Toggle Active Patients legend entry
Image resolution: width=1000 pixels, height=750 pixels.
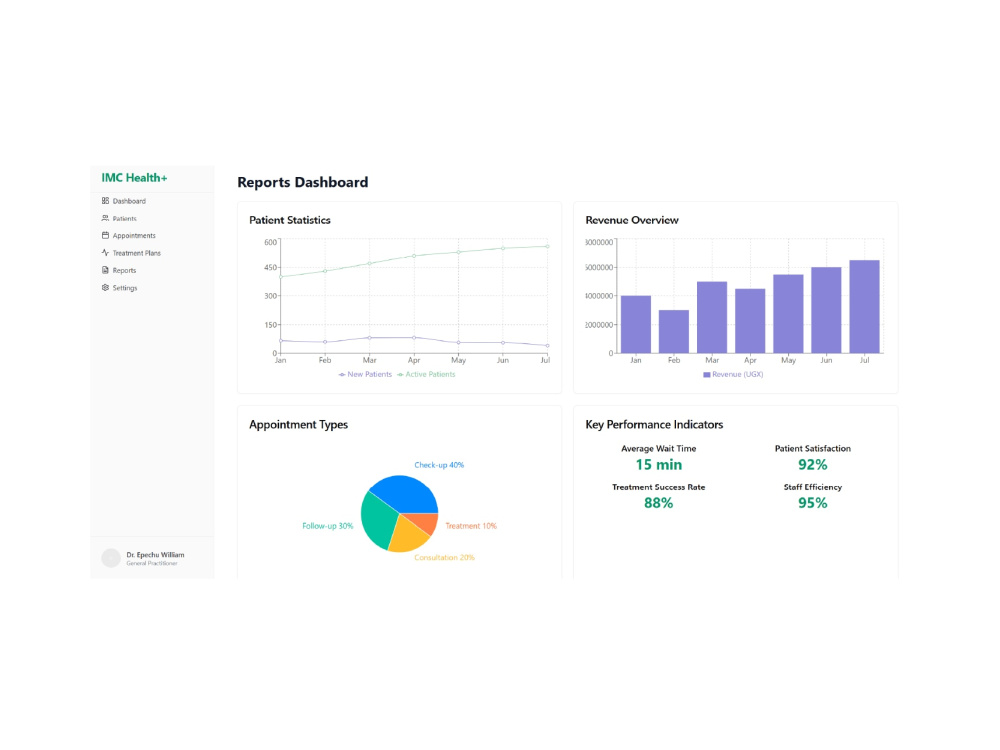(x=426, y=374)
